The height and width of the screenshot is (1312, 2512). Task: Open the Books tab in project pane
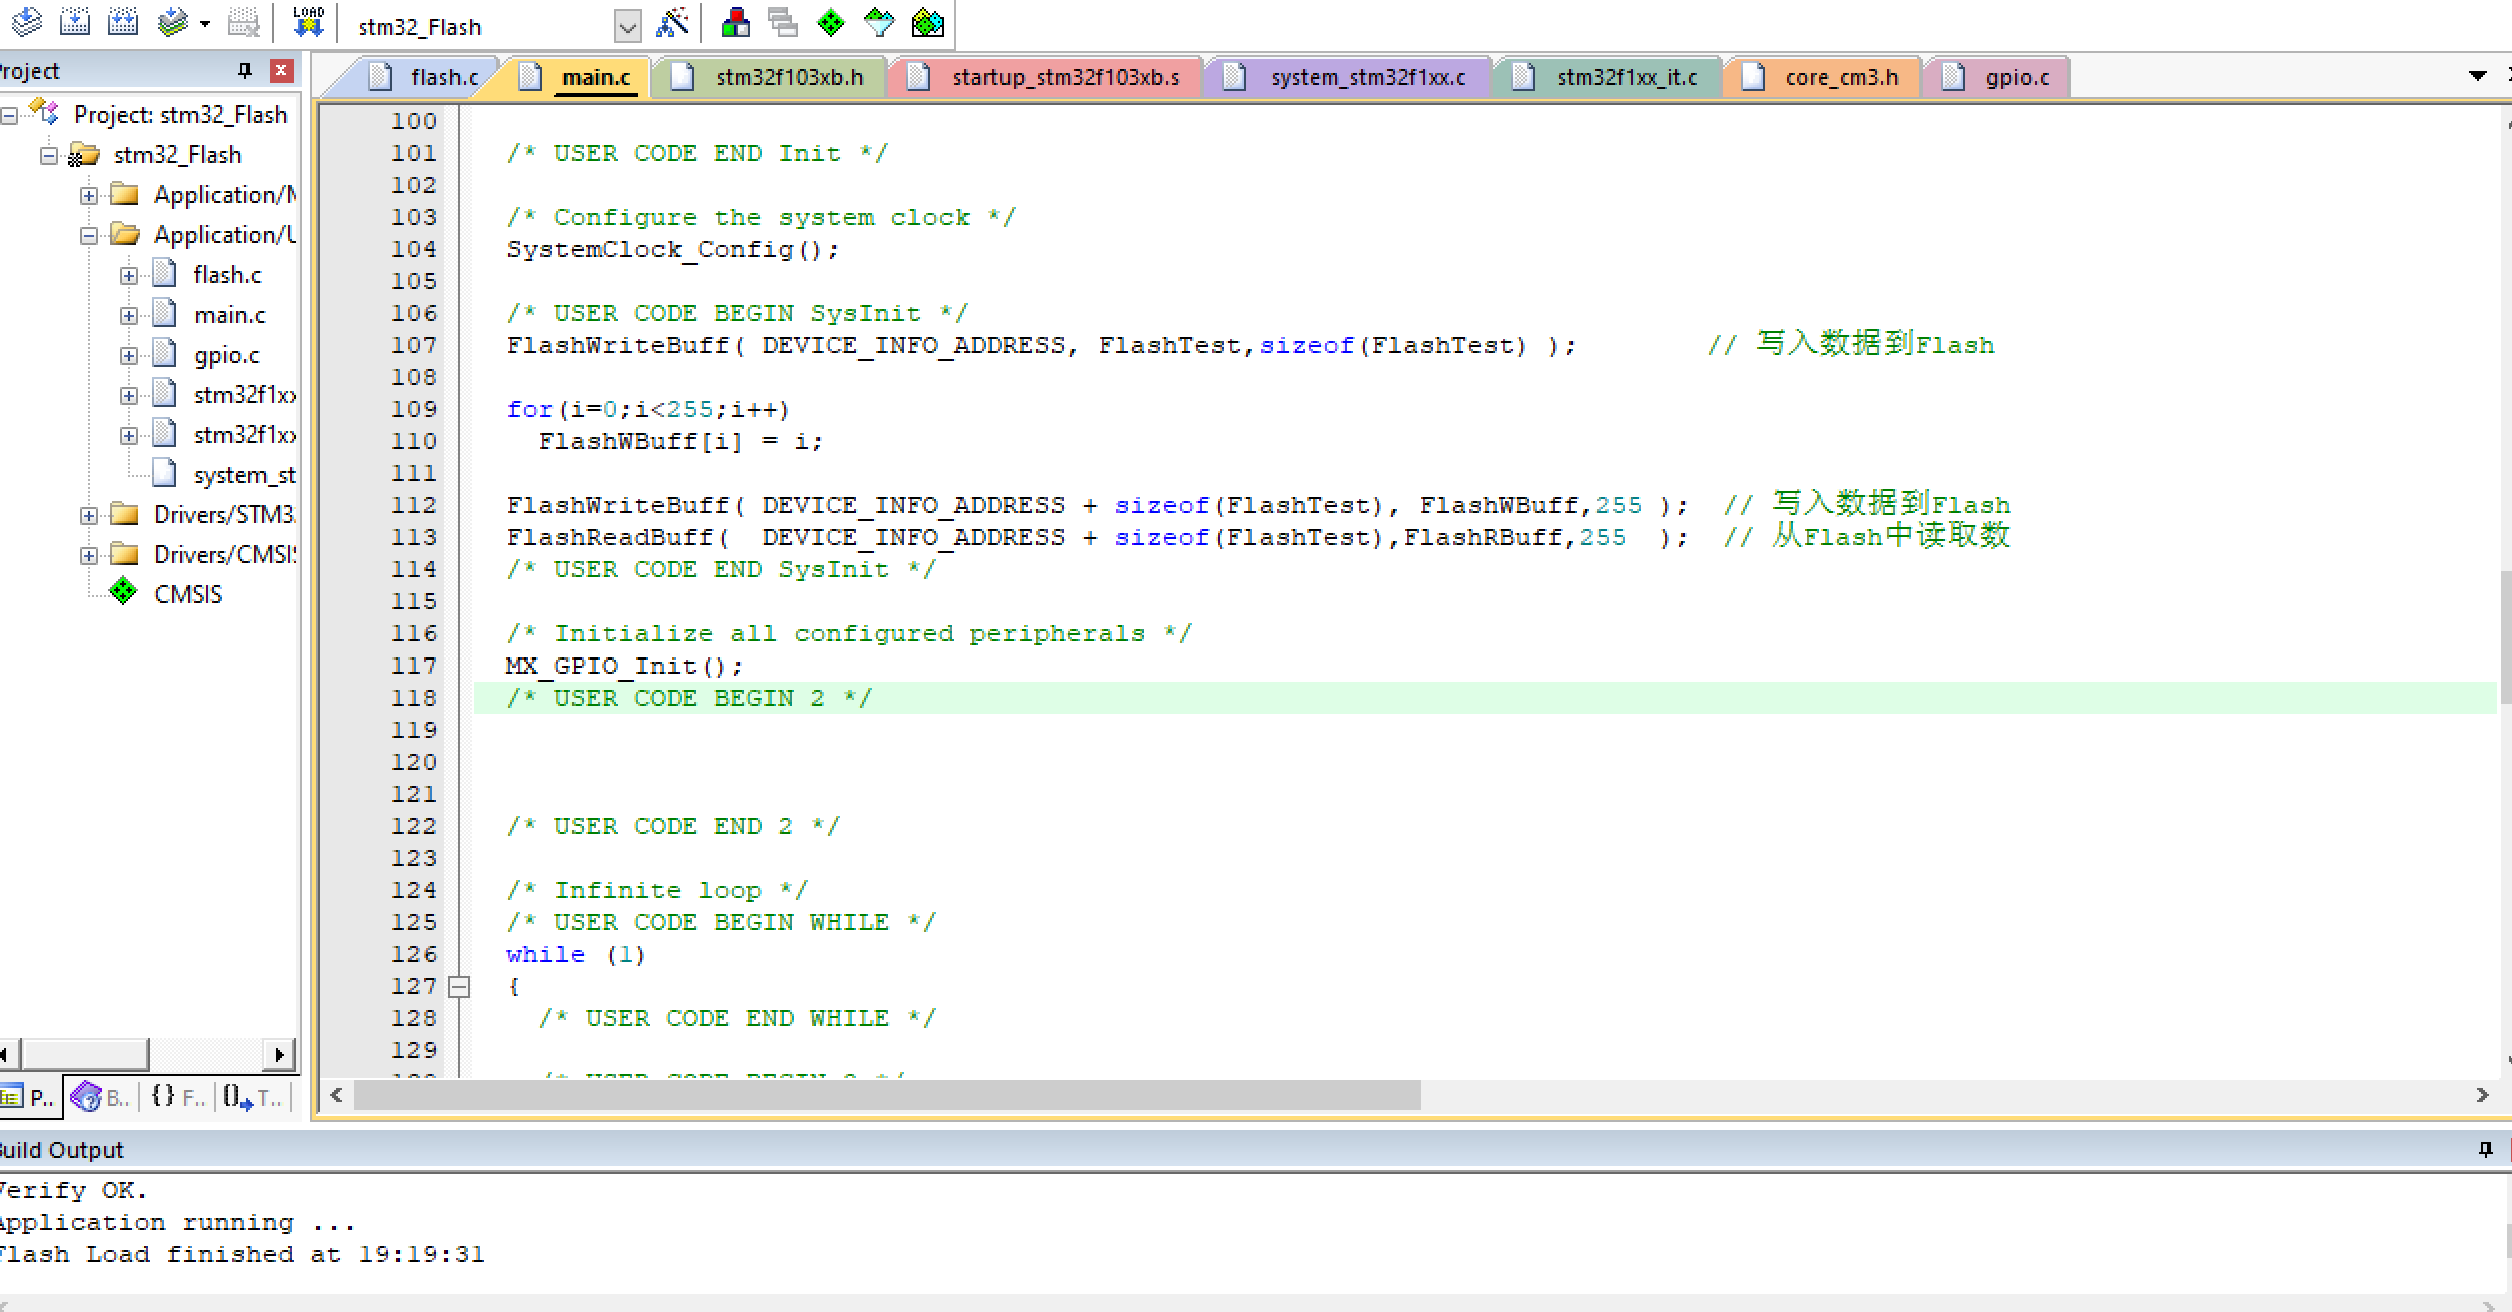pos(102,1097)
